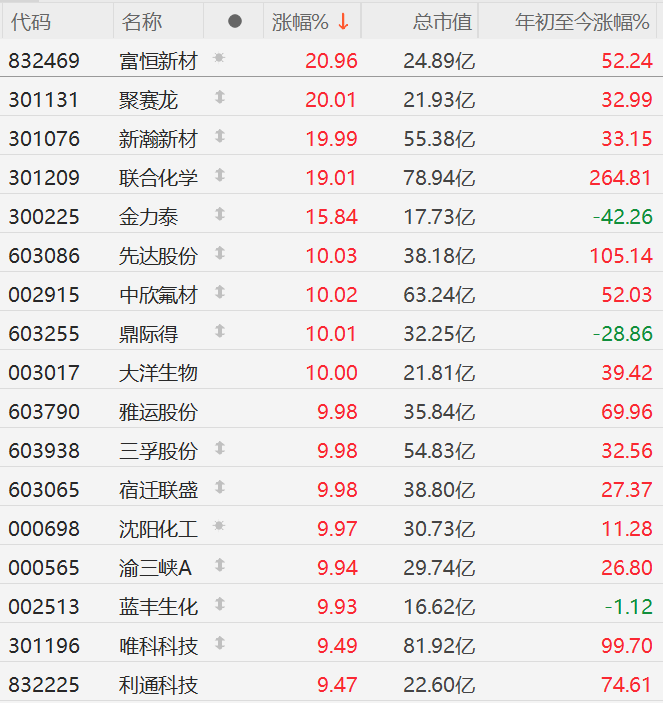Click the 渝三峡A stock name
663x703 pixels.
coord(155,568)
